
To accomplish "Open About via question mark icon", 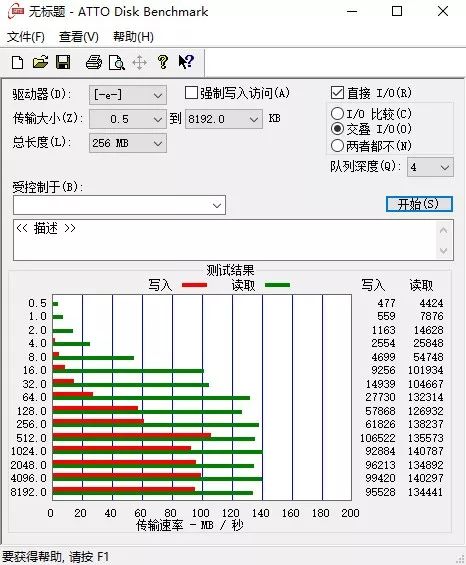I will (x=163, y=62).
